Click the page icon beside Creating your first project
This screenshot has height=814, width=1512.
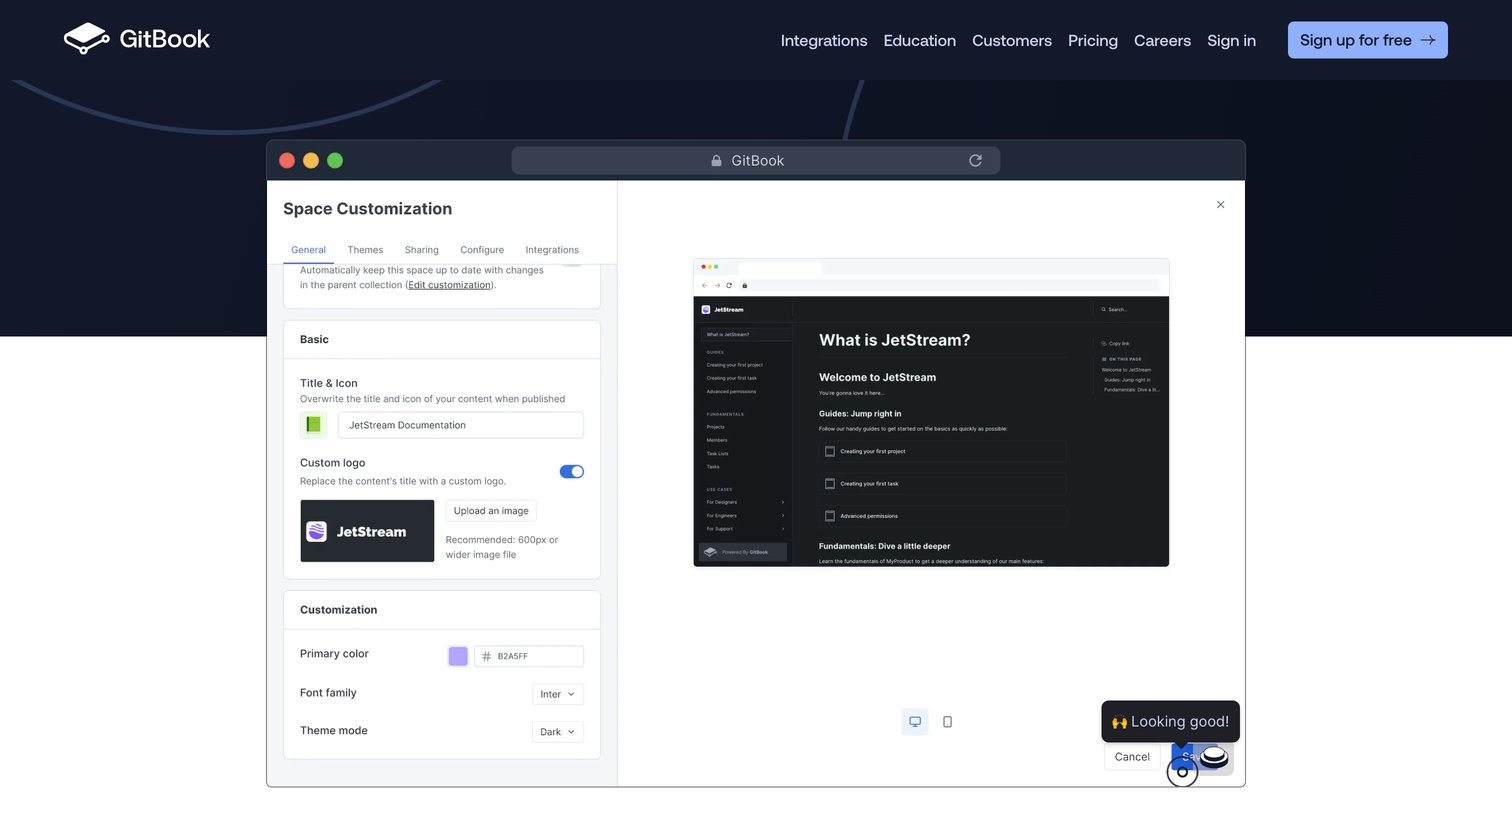tap(829, 451)
